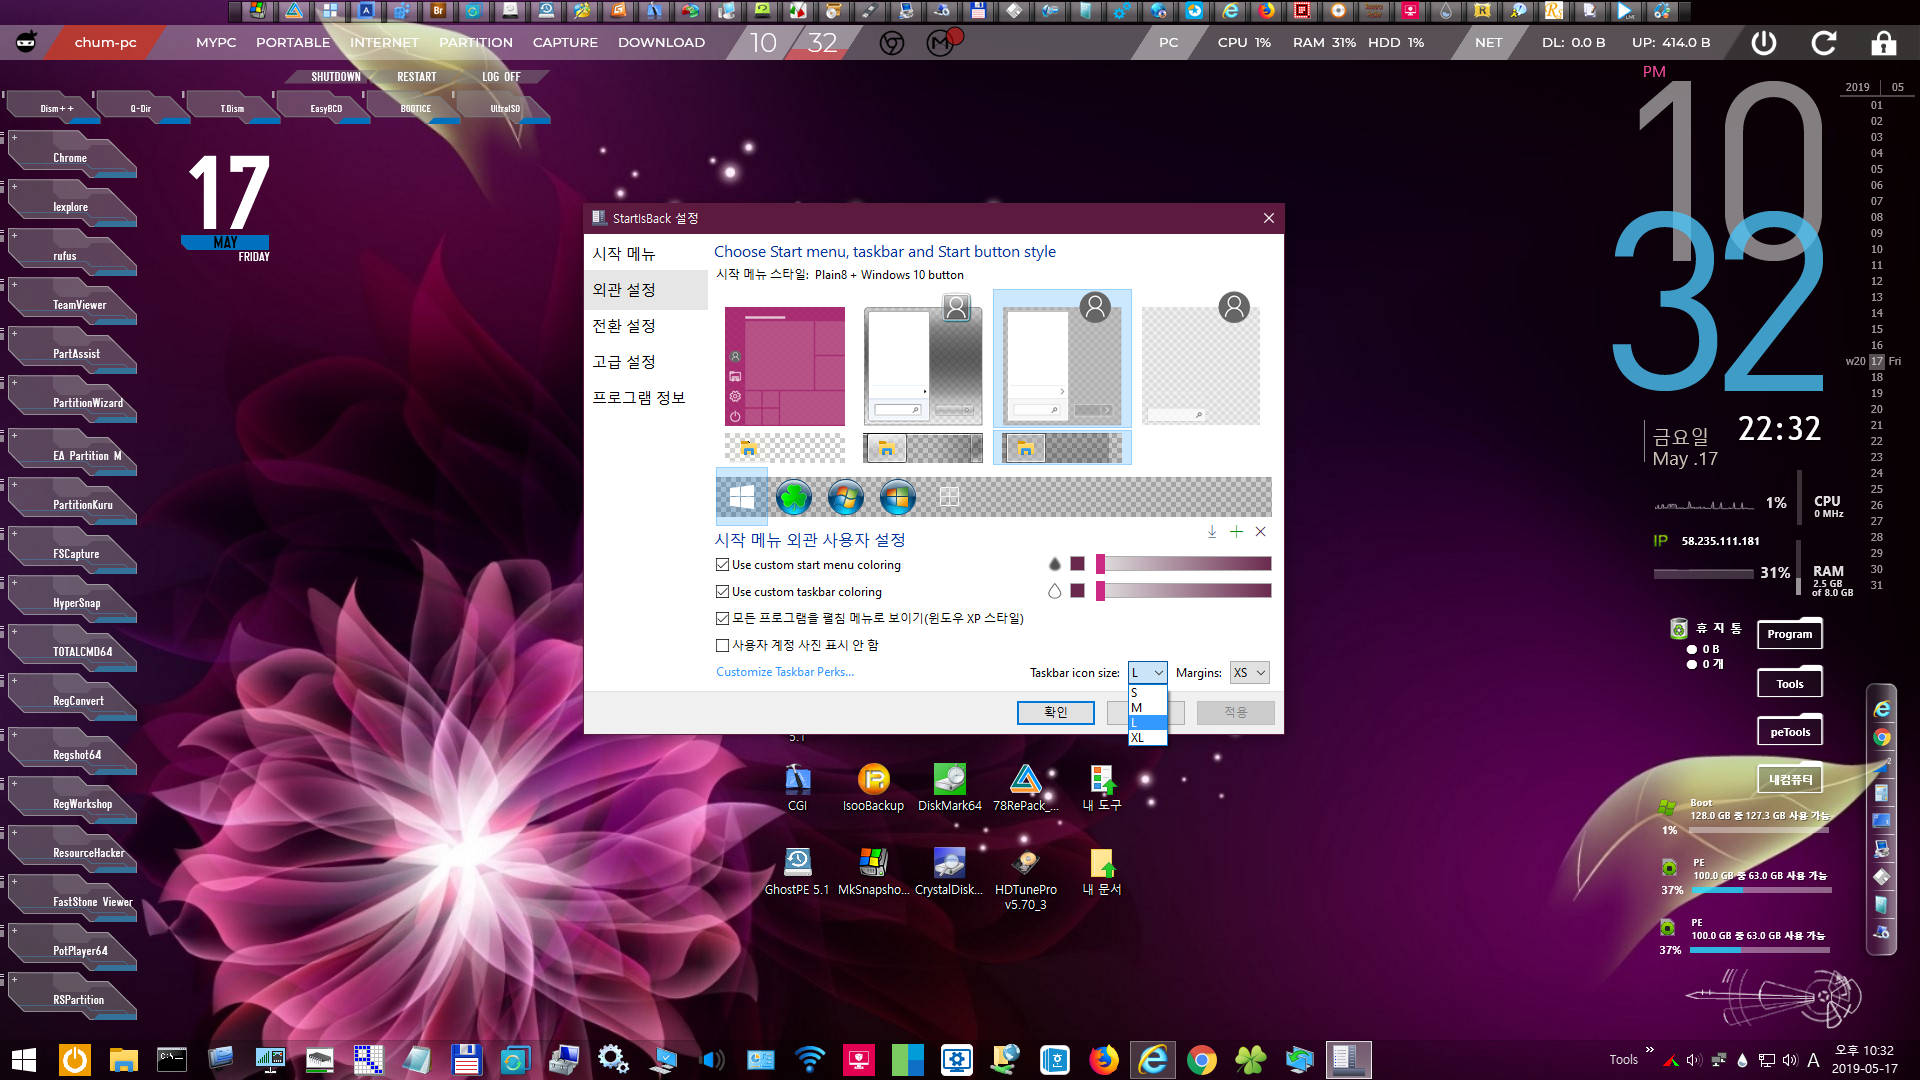Toggle the XP style flyout menu checkbox
The width and height of the screenshot is (1920, 1080).
click(x=722, y=618)
